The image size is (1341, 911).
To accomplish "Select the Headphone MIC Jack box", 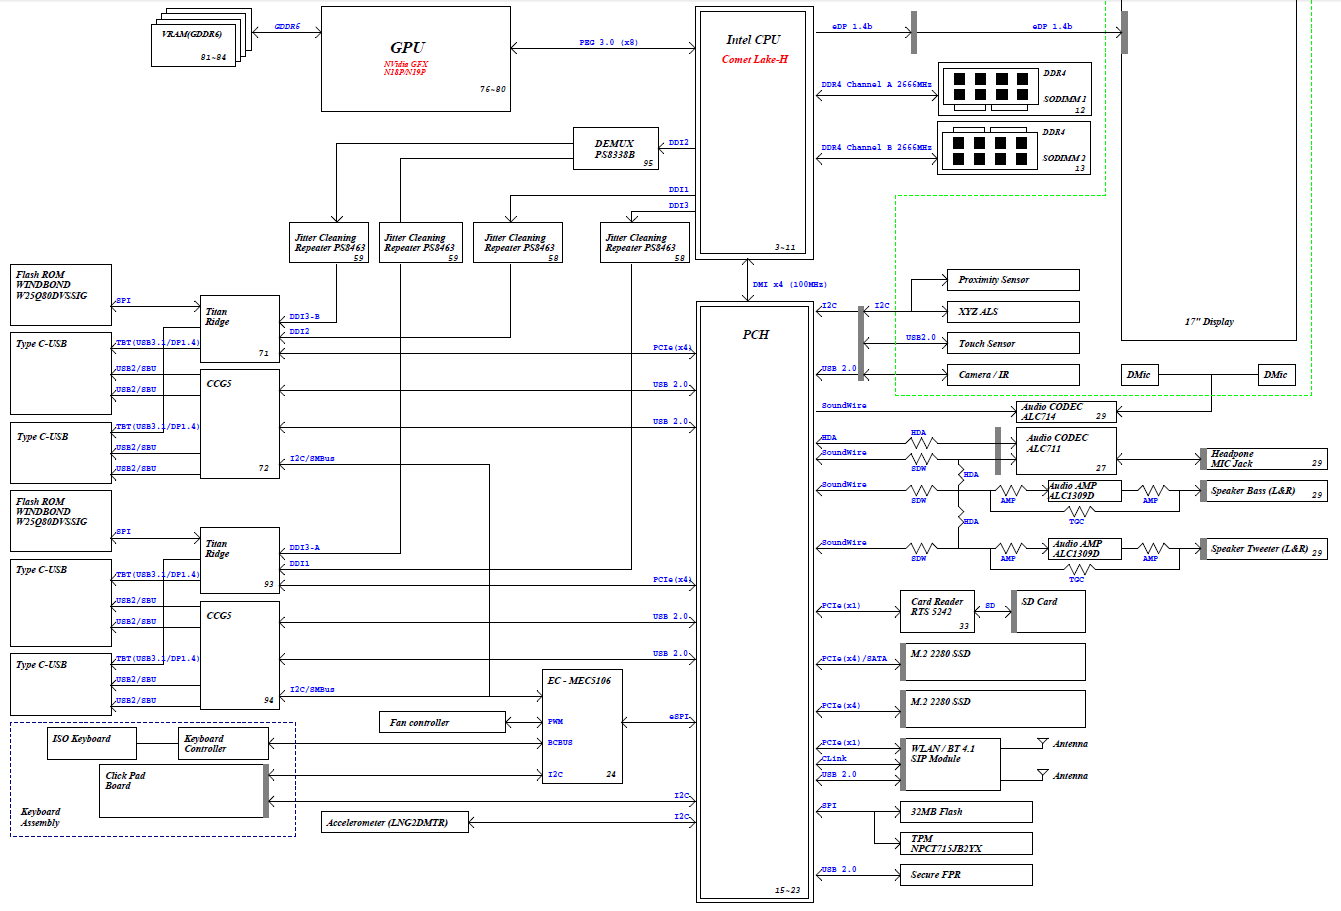I will coord(1267,459).
